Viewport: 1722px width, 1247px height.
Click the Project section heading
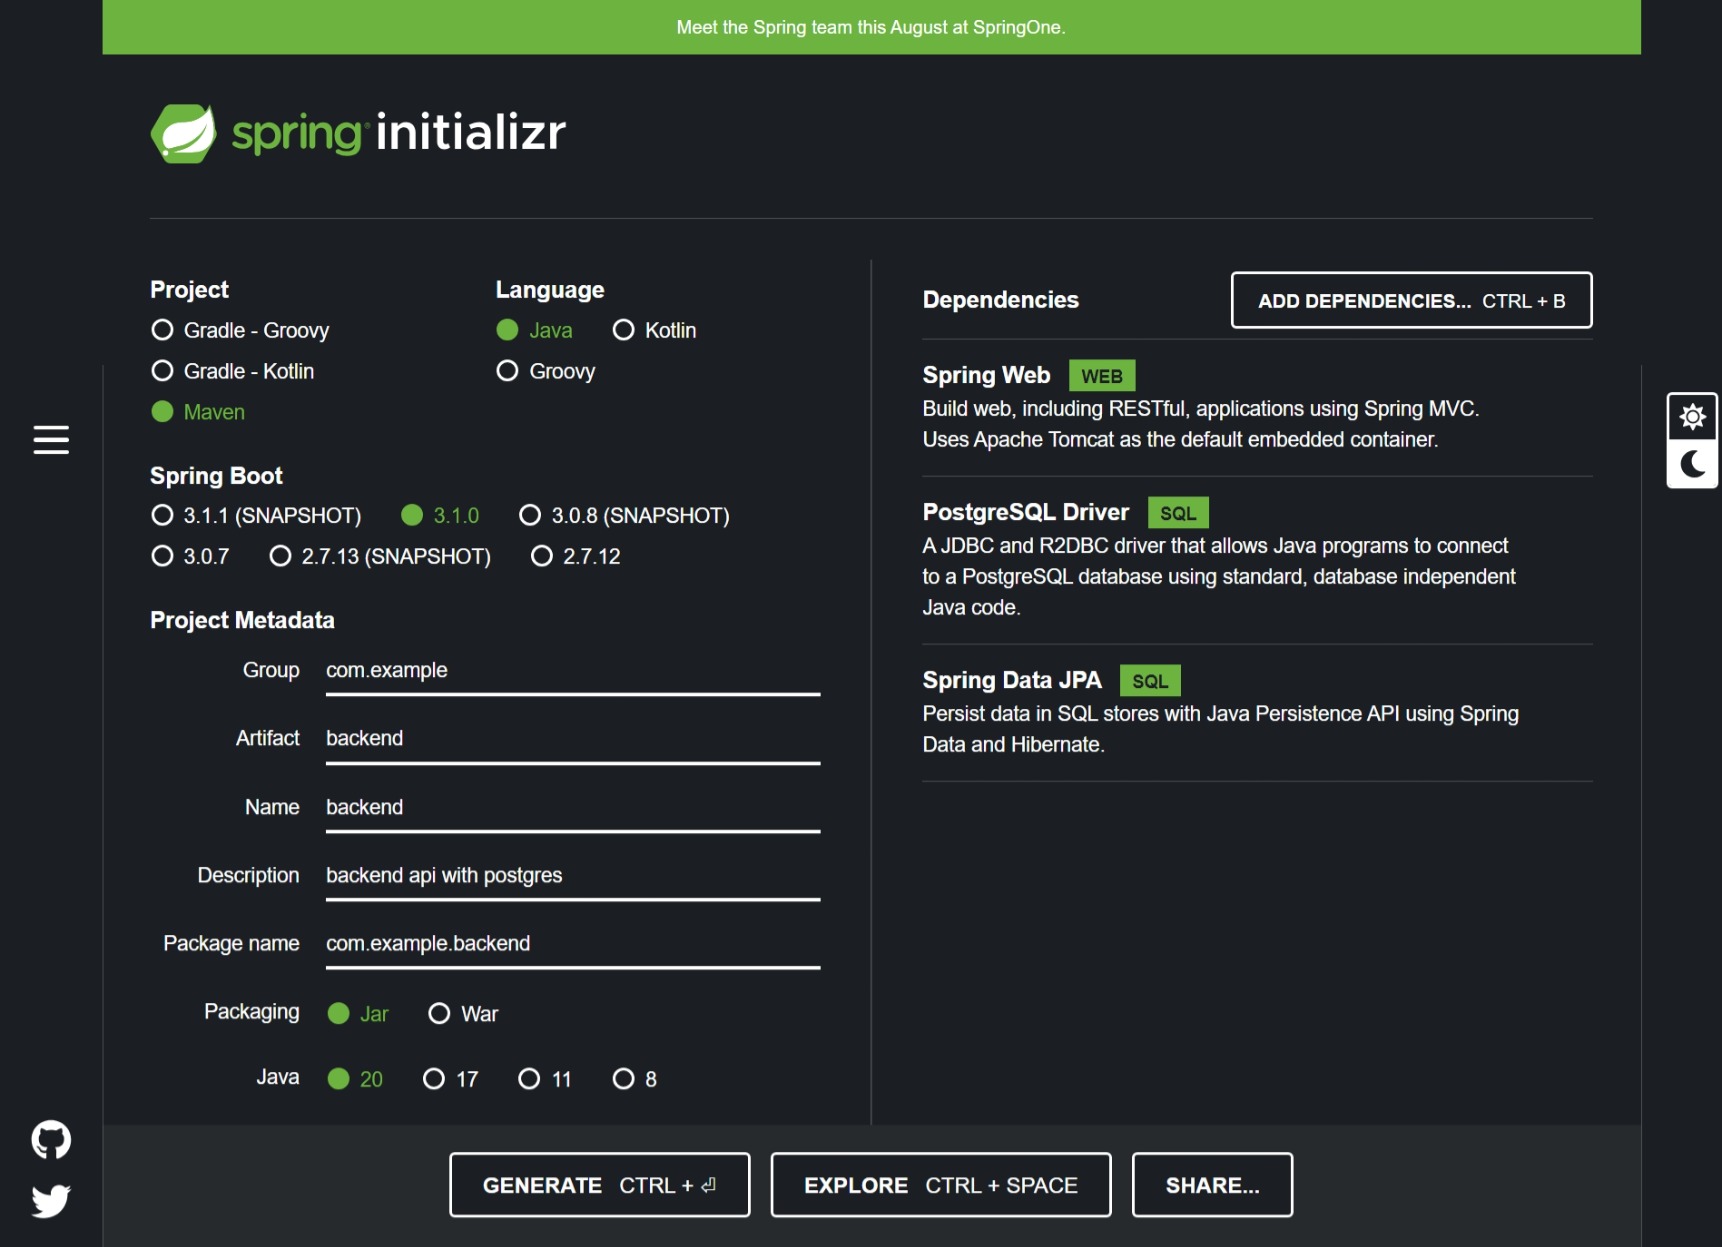[x=189, y=290]
